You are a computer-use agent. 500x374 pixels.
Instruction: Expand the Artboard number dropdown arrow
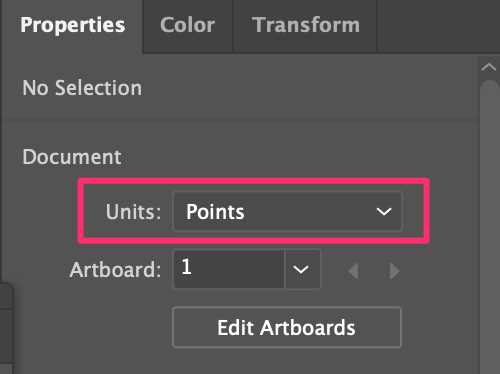[x=302, y=269]
